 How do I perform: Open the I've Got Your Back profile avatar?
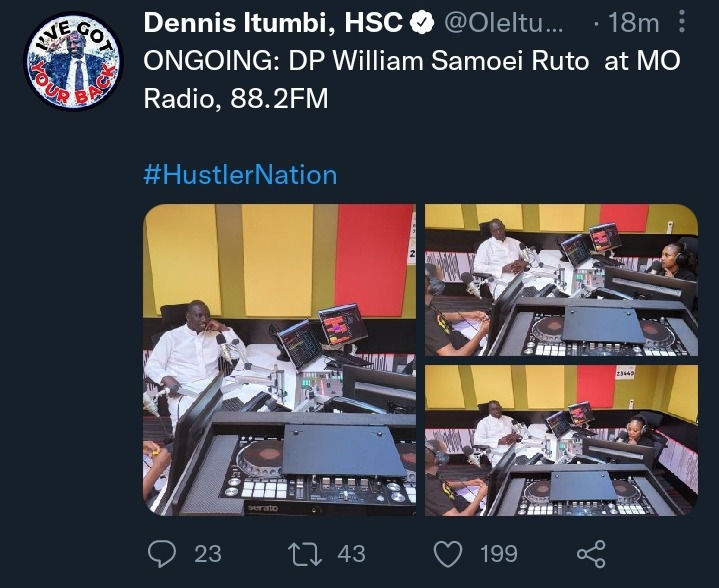(73, 60)
